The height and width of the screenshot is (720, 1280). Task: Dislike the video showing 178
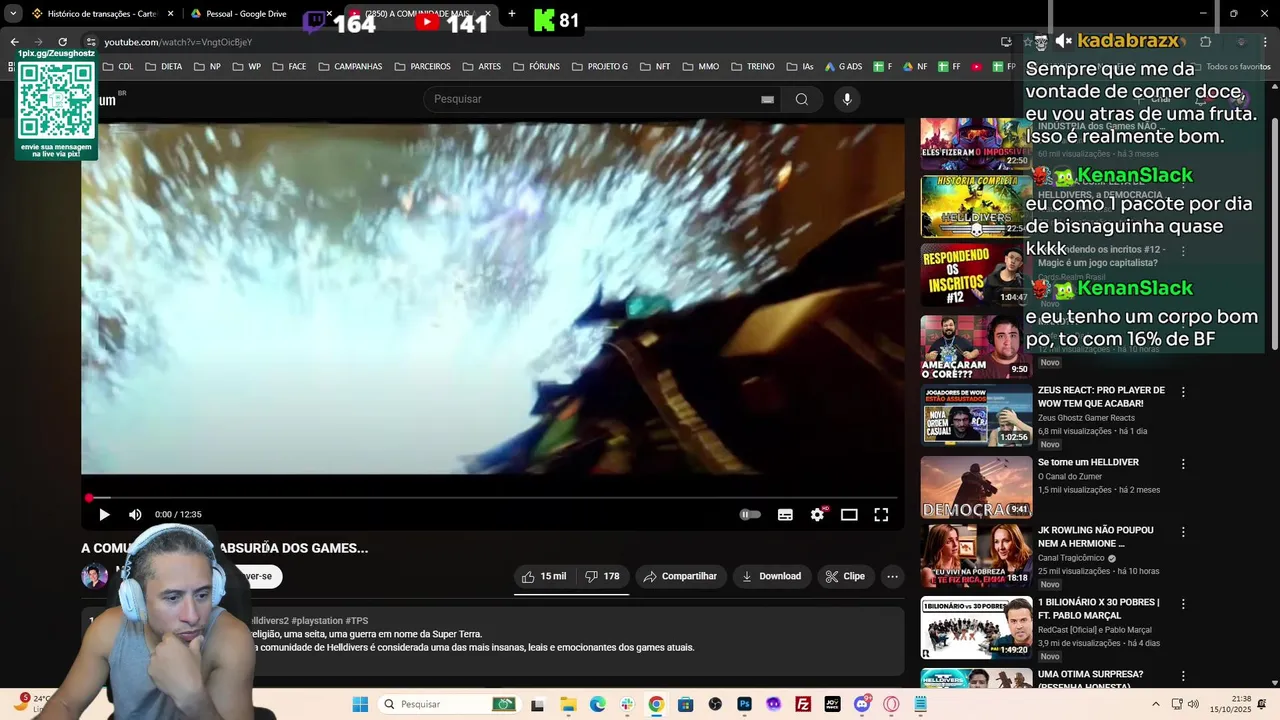tap(602, 576)
